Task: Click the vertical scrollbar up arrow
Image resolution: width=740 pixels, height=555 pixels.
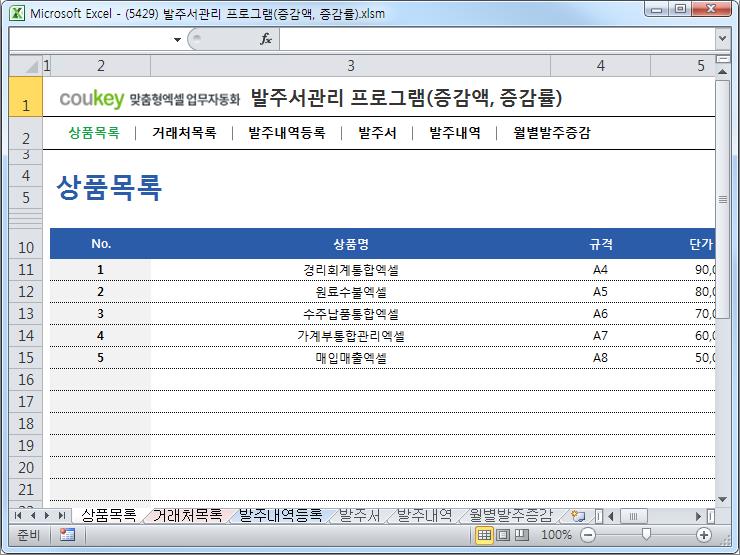Action: coord(722,71)
